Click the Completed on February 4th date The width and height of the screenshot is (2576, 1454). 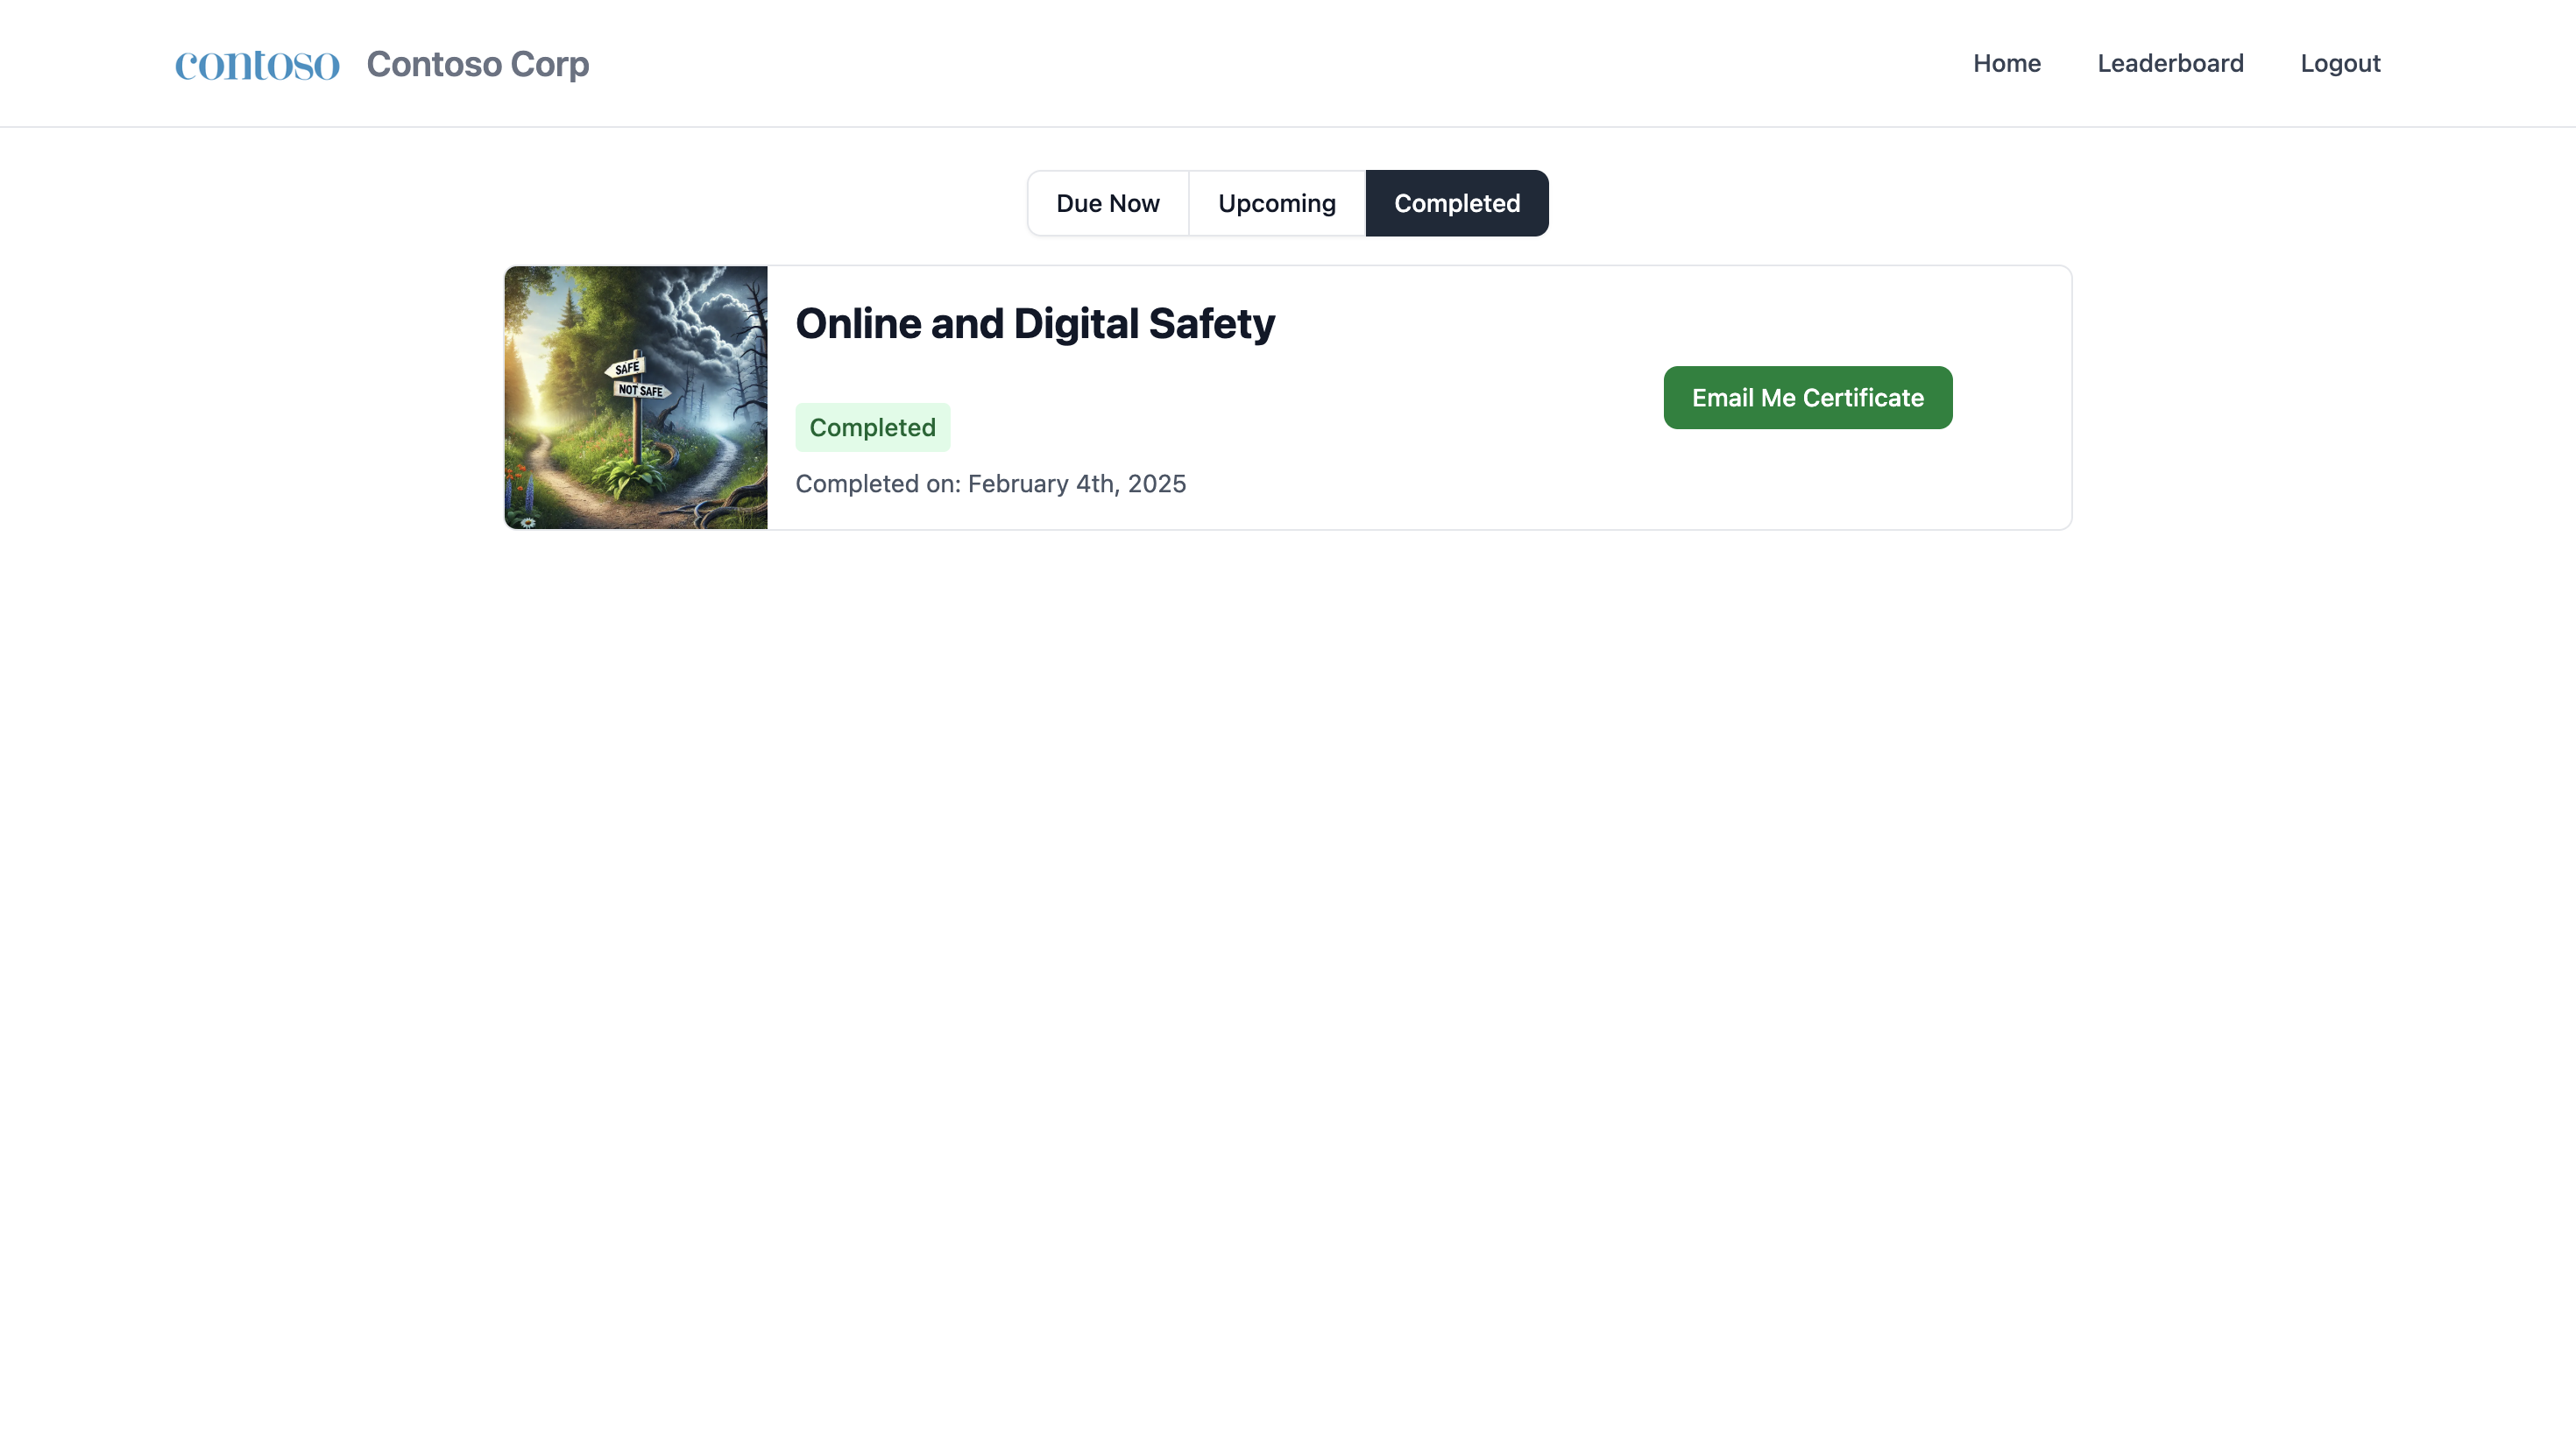click(990, 484)
